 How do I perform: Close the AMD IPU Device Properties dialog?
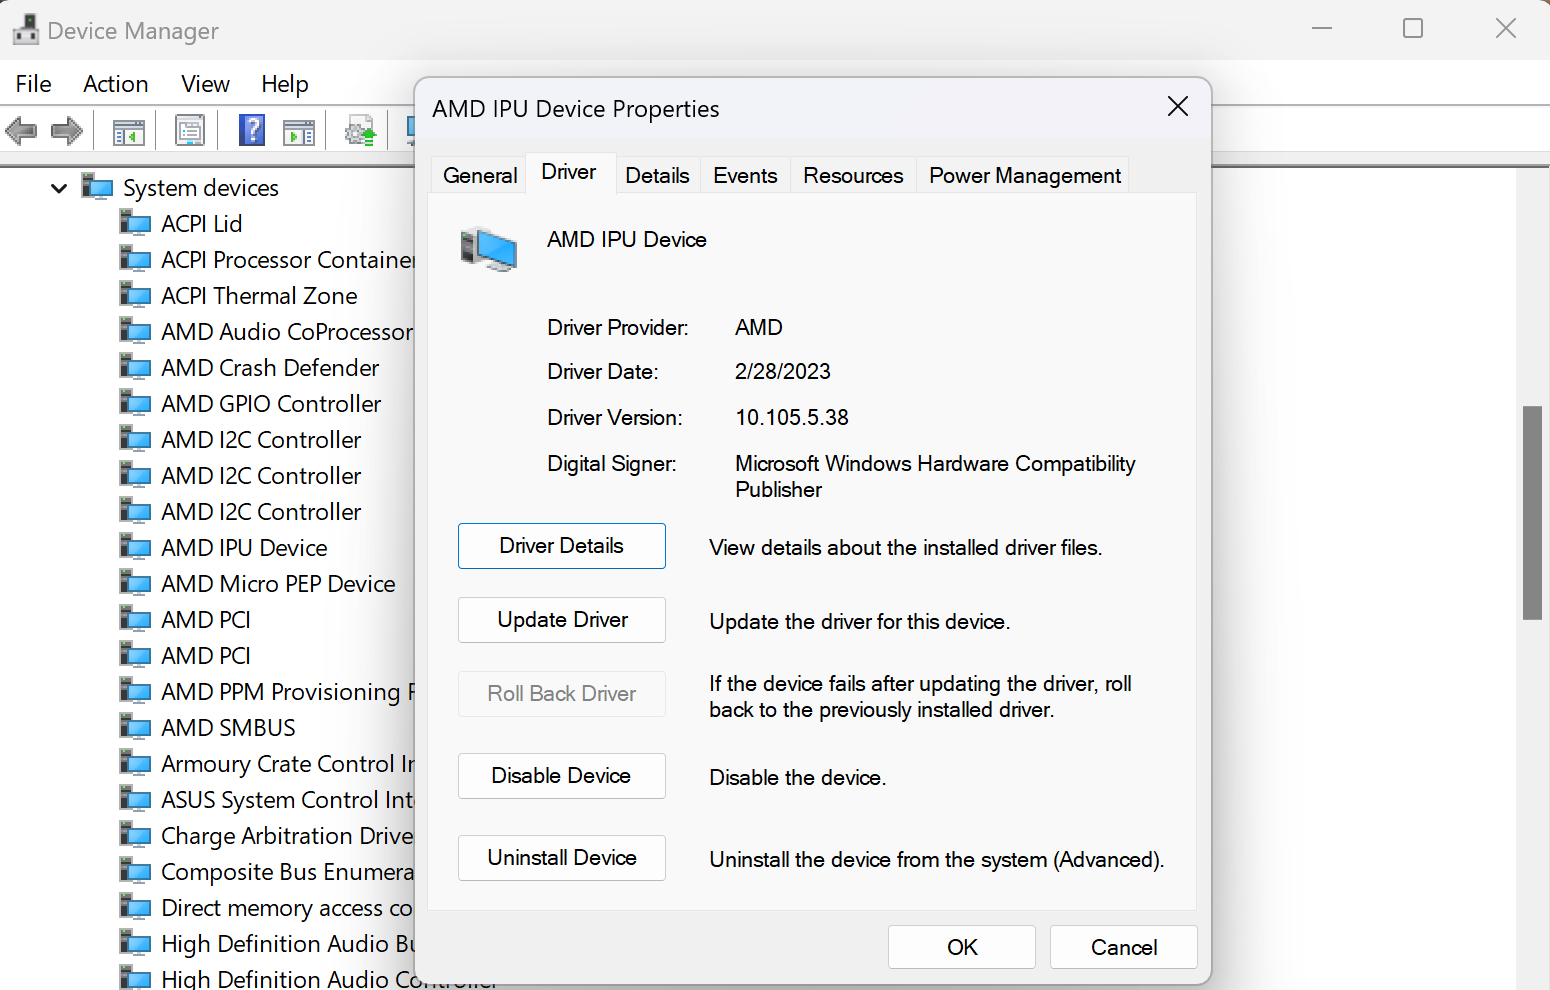point(1178,107)
